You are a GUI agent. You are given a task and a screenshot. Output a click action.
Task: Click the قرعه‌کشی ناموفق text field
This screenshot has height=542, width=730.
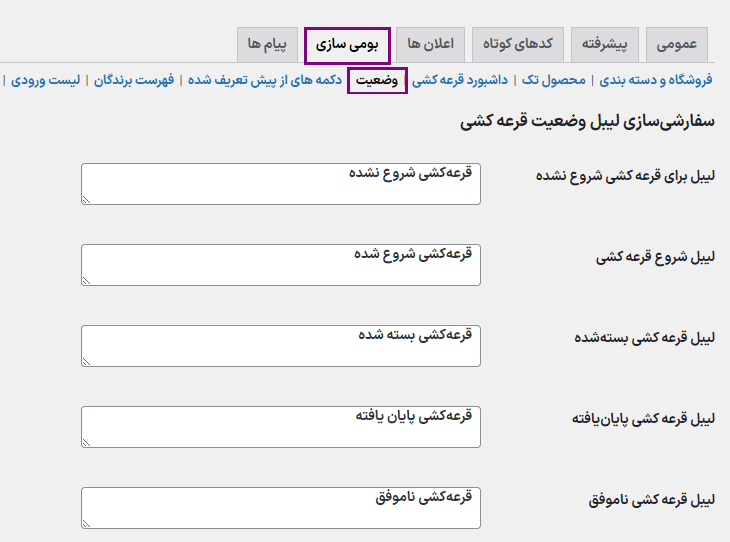[280, 508]
